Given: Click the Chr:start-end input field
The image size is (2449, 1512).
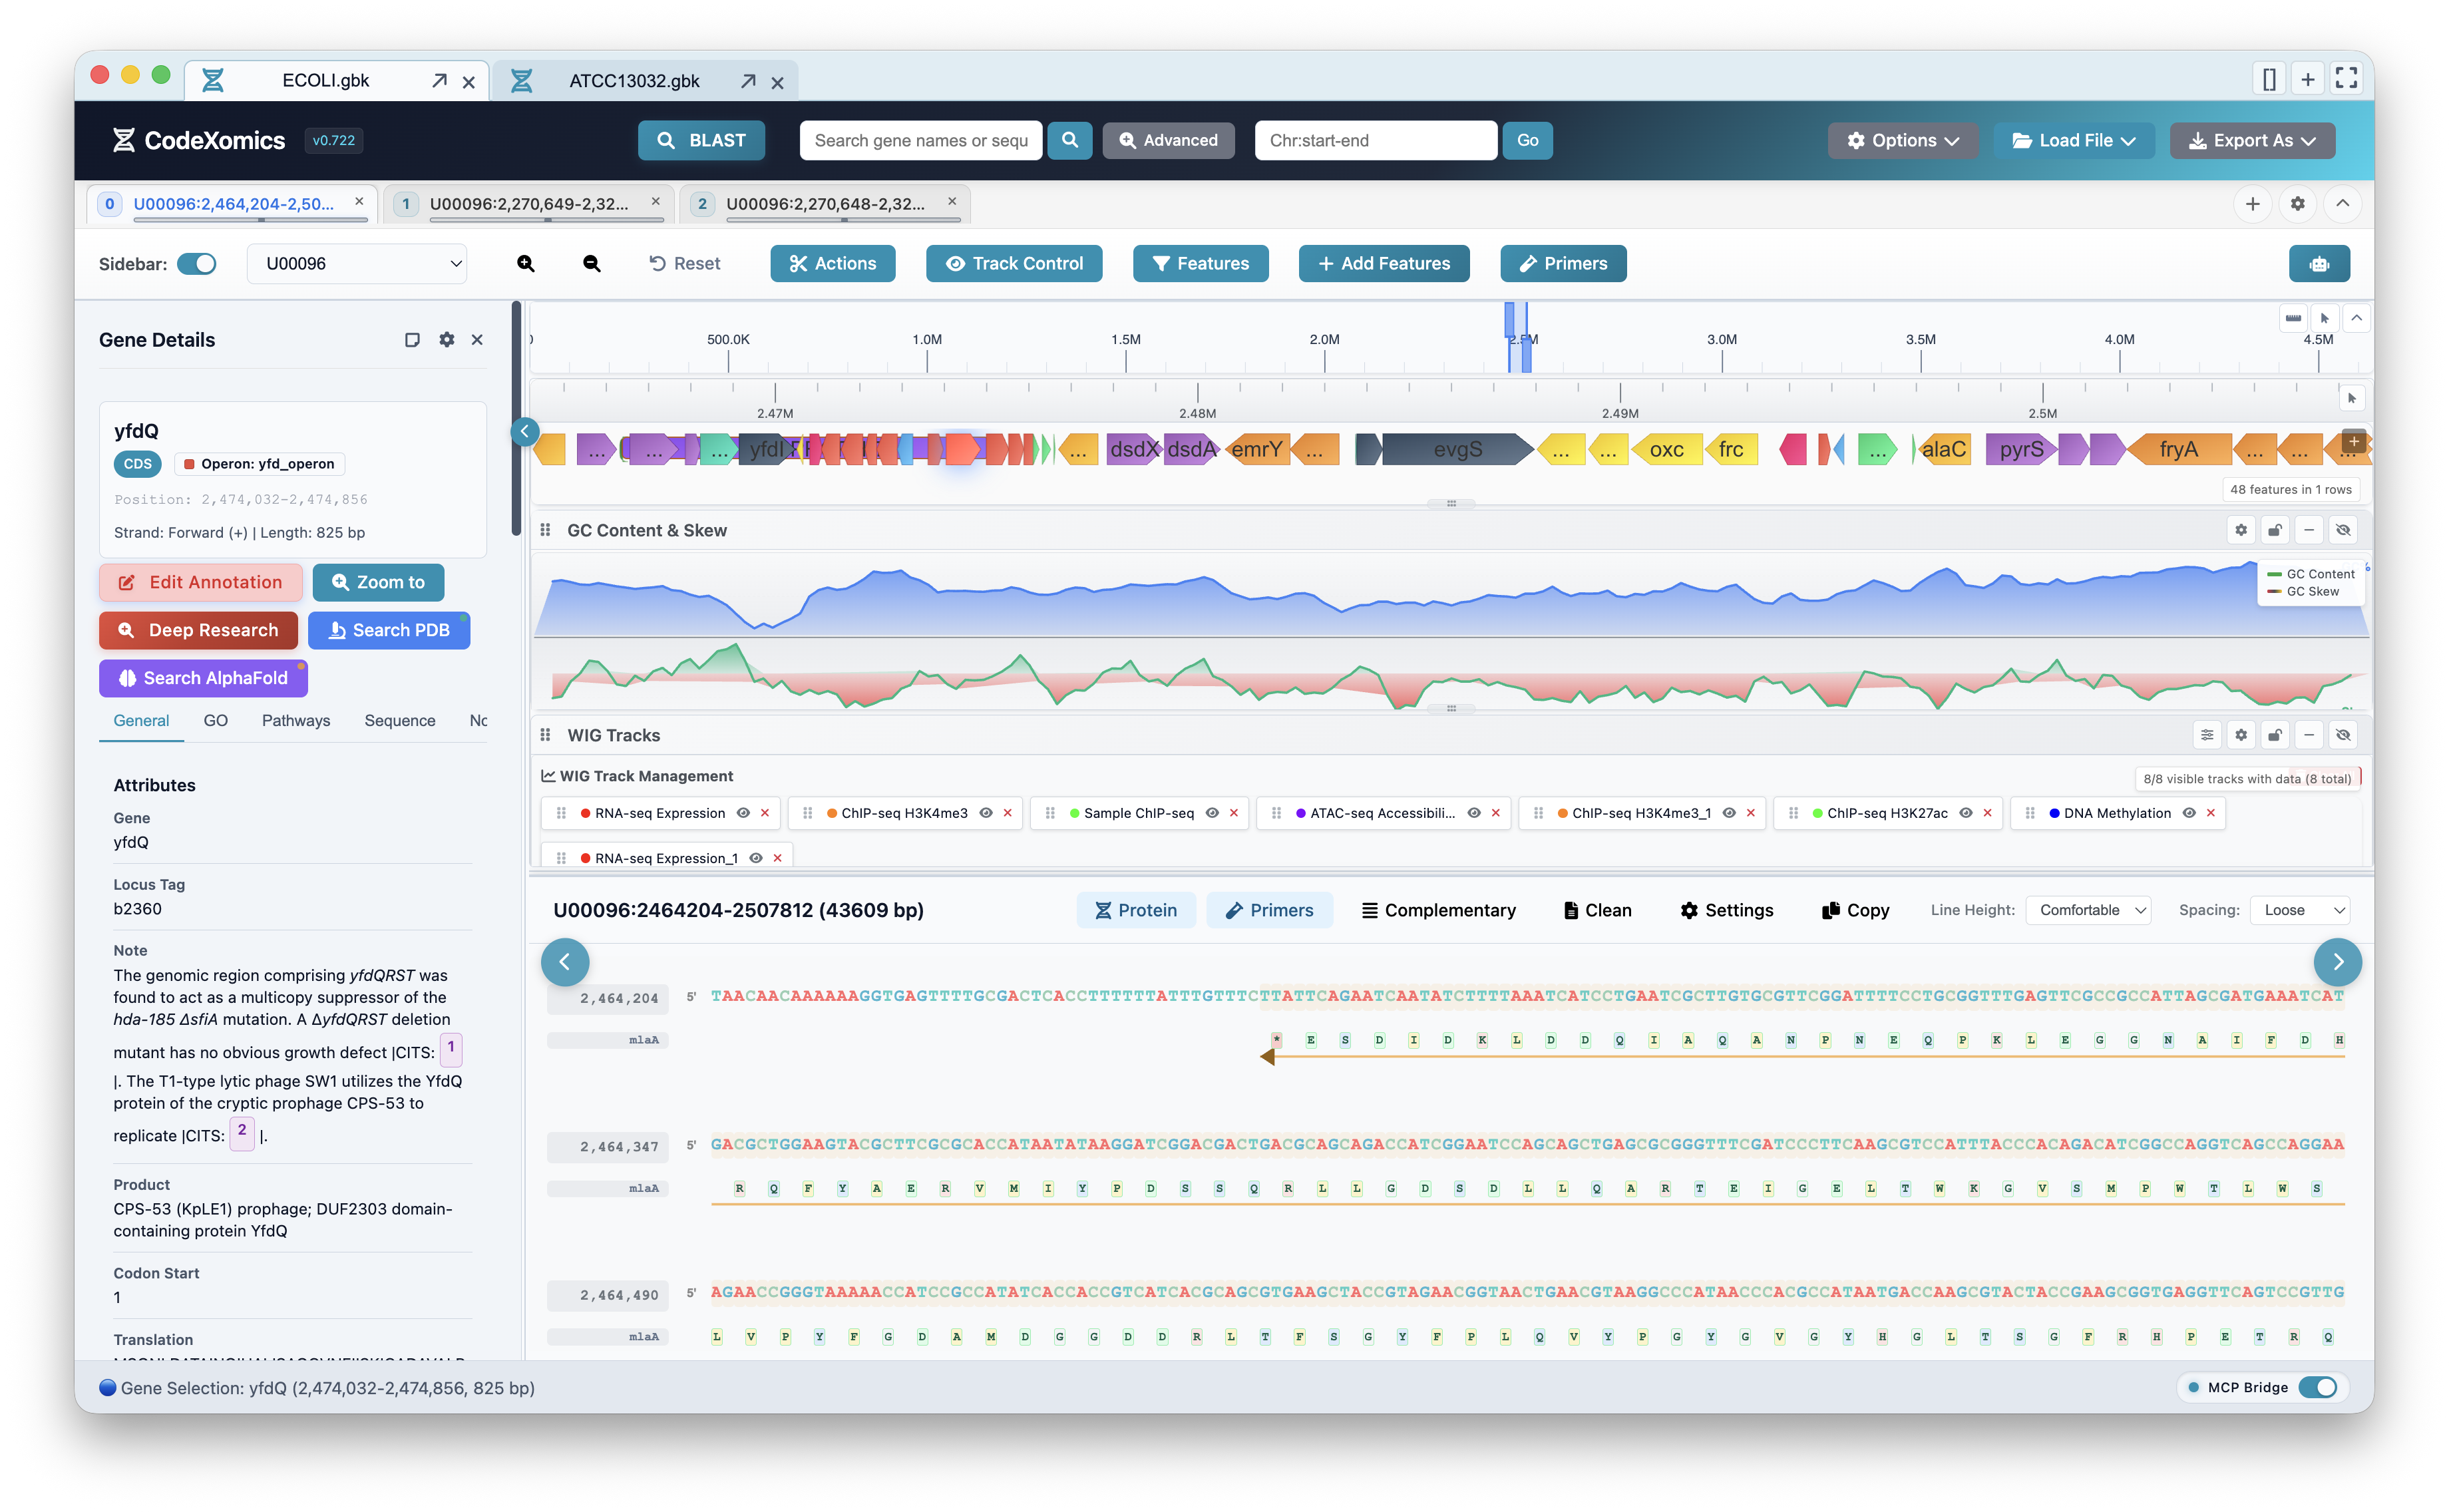Looking at the screenshot, I should 1376,140.
